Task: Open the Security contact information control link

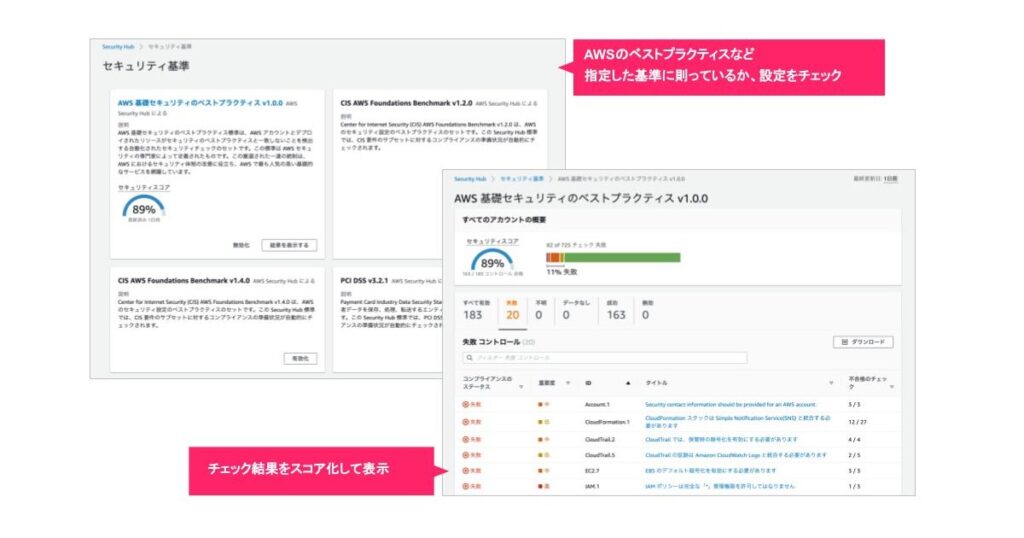Action: click(730, 405)
